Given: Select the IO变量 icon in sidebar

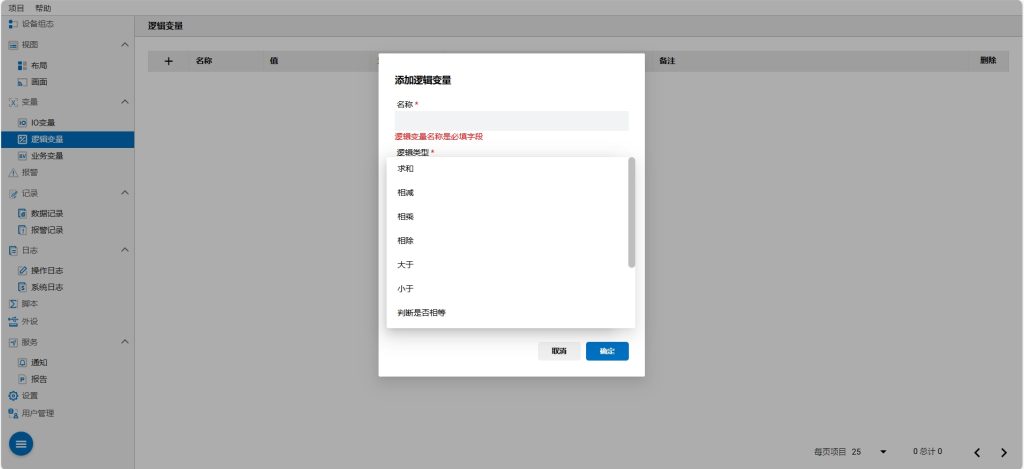Looking at the screenshot, I should pyautogui.click(x=23, y=122).
